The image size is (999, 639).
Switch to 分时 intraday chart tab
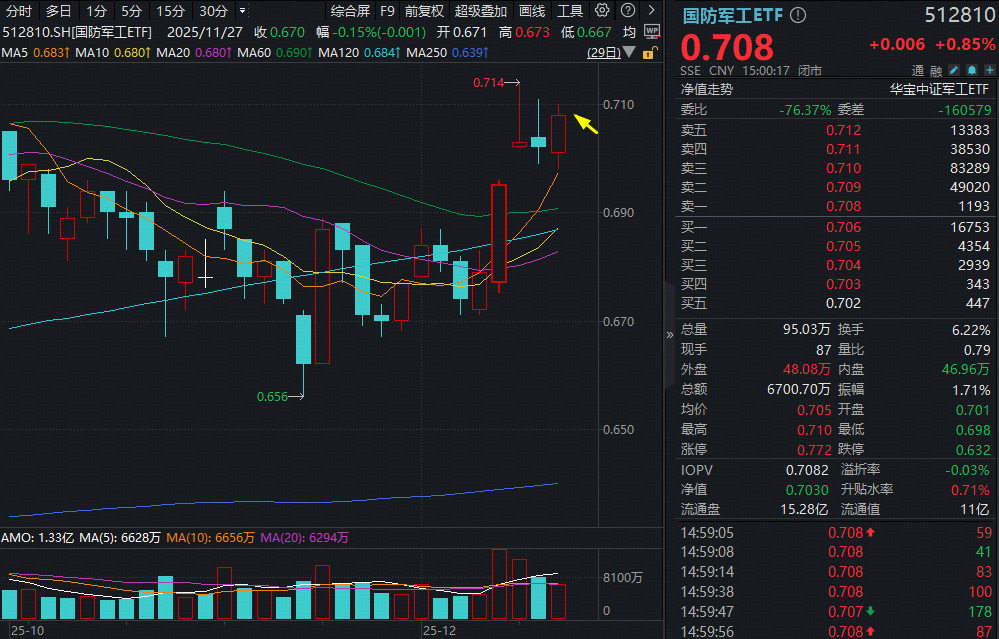point(19,11)
